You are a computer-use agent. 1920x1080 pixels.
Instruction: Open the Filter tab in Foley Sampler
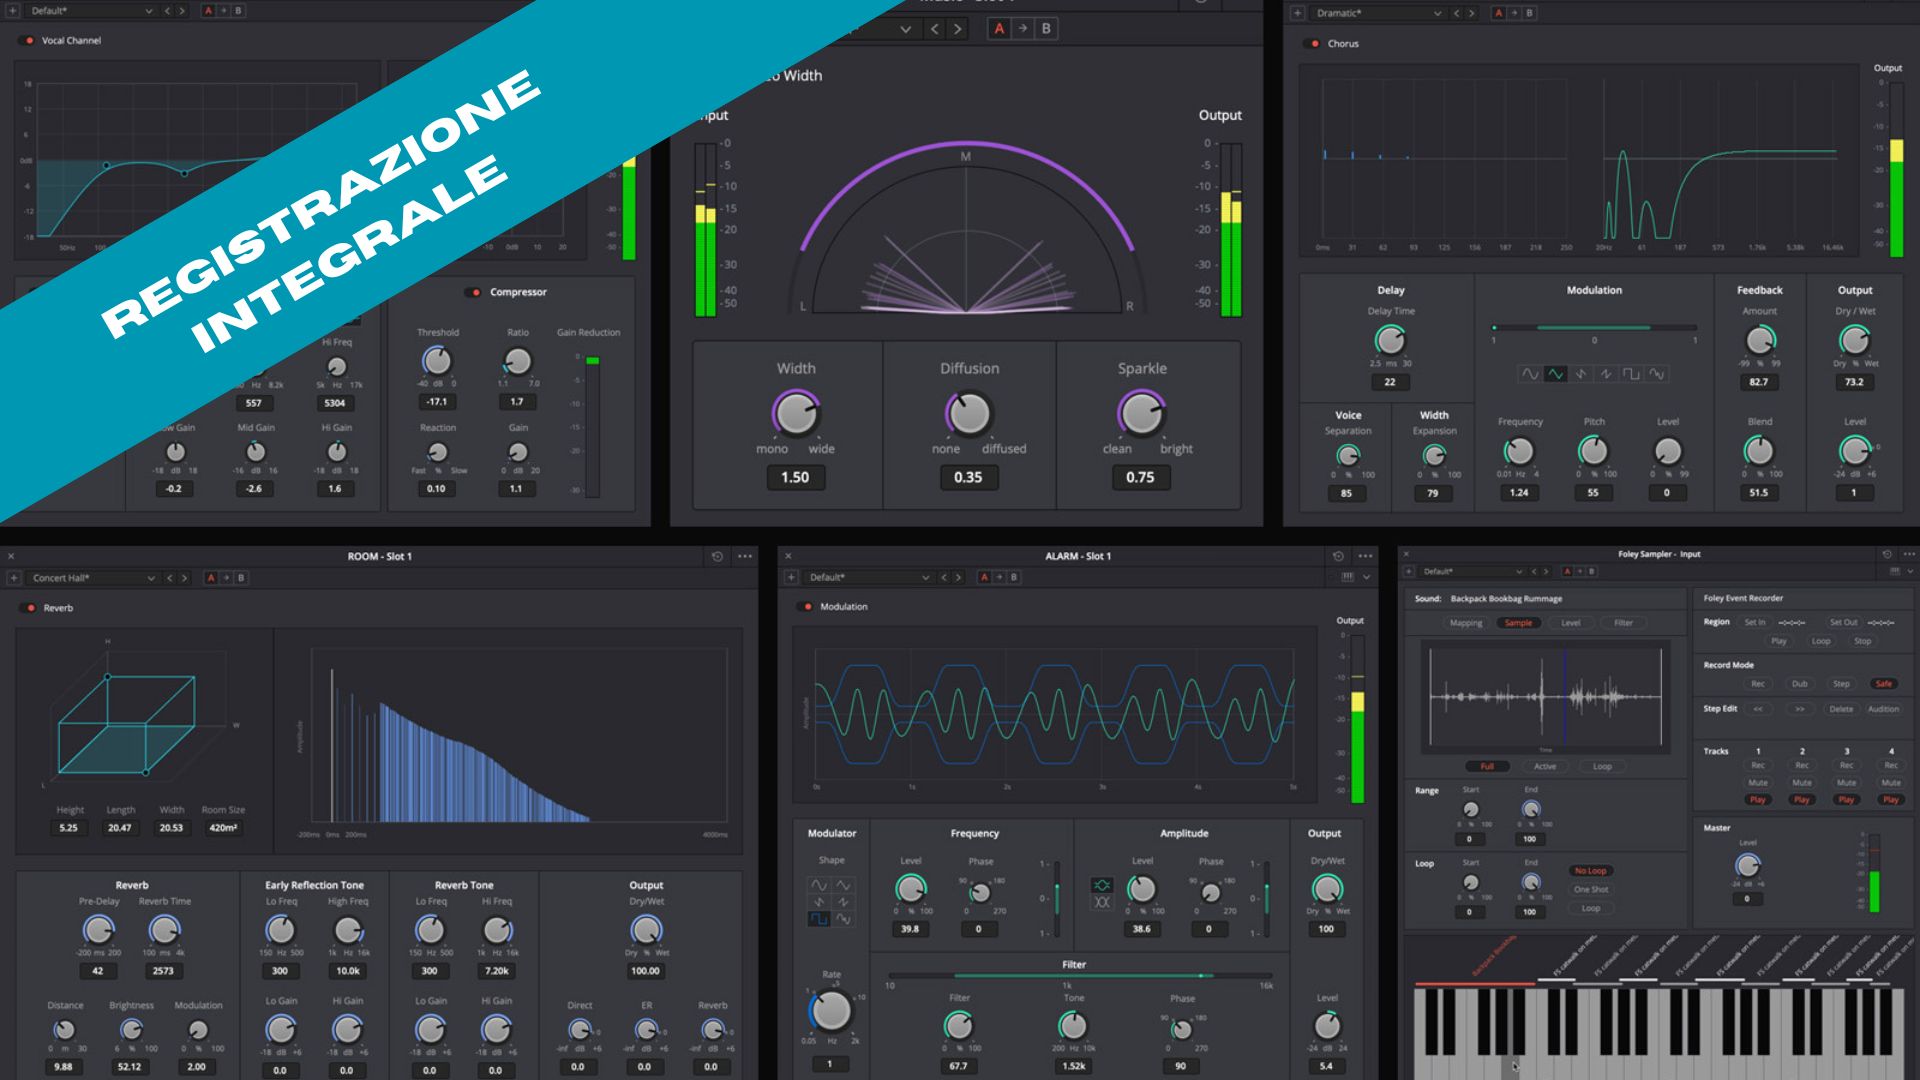pos(1623,623)
